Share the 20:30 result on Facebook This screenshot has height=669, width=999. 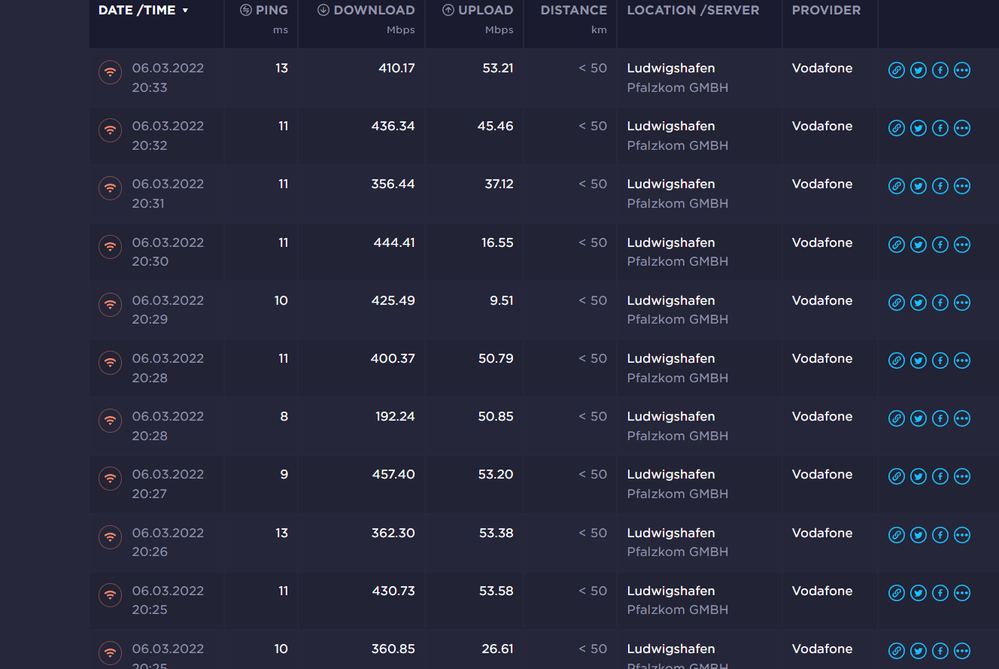[940, 245]
